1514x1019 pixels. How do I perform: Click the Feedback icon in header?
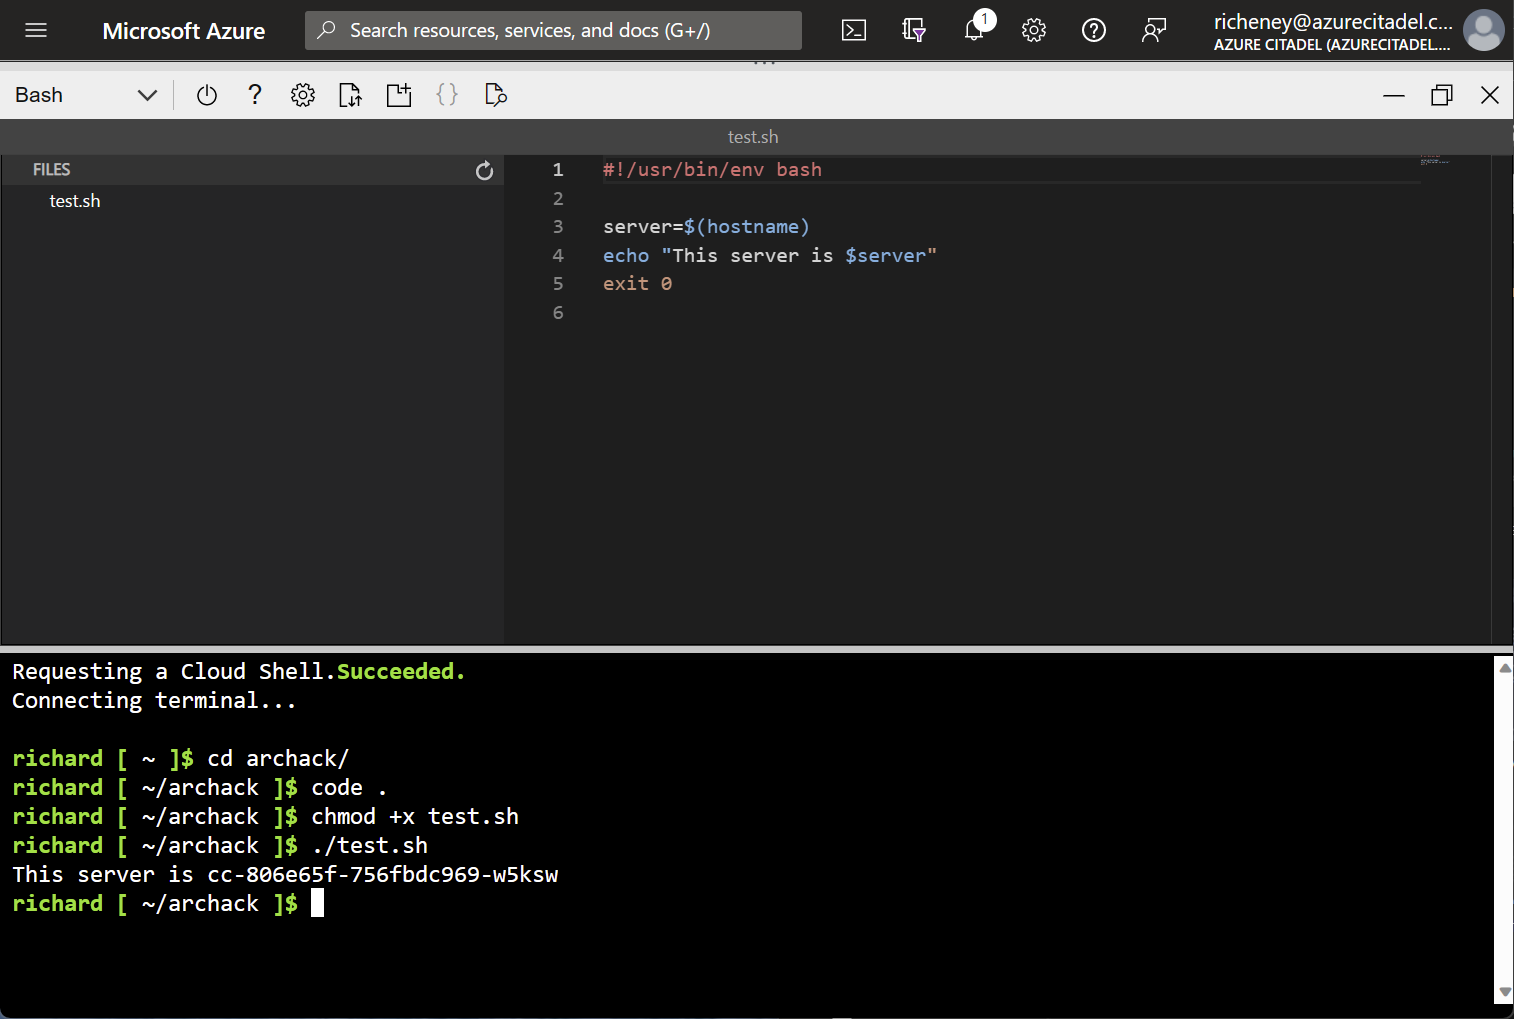(x=1154, y=30)
